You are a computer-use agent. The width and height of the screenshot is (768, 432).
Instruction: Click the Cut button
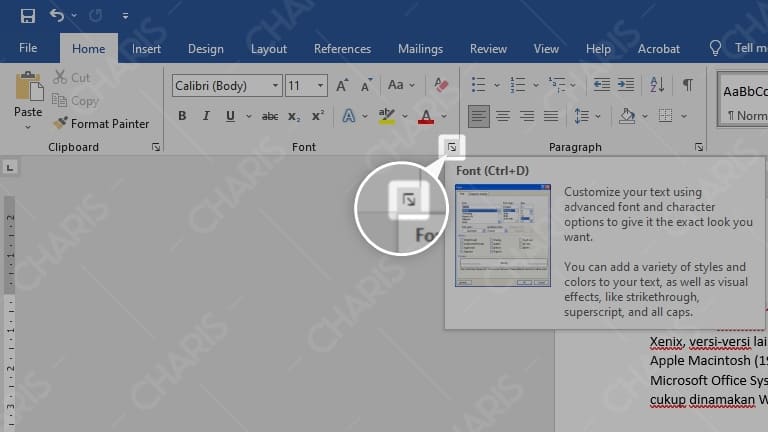(72, 77)
